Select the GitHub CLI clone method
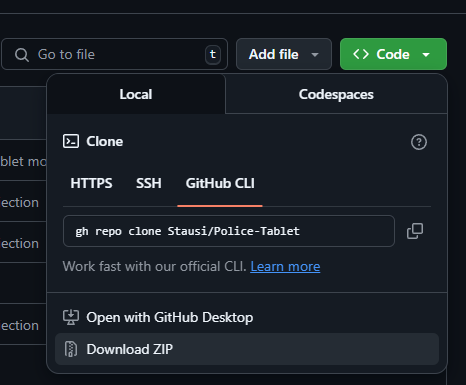 click(220, 183)
